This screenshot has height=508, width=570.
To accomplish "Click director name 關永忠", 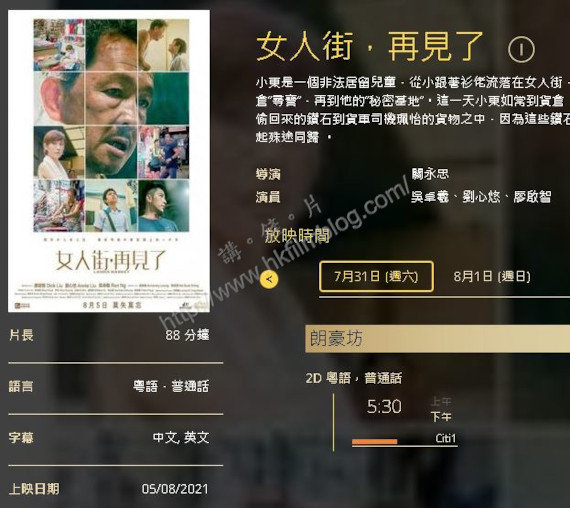I will click(x=430, y=174).
